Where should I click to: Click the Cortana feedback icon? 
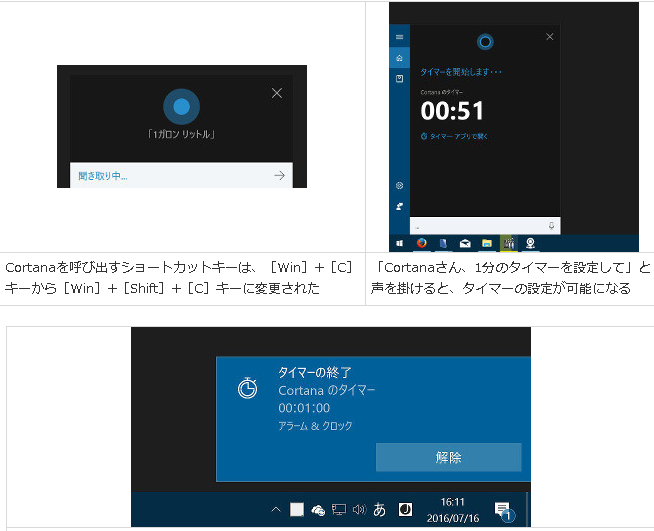coord(399,206)
